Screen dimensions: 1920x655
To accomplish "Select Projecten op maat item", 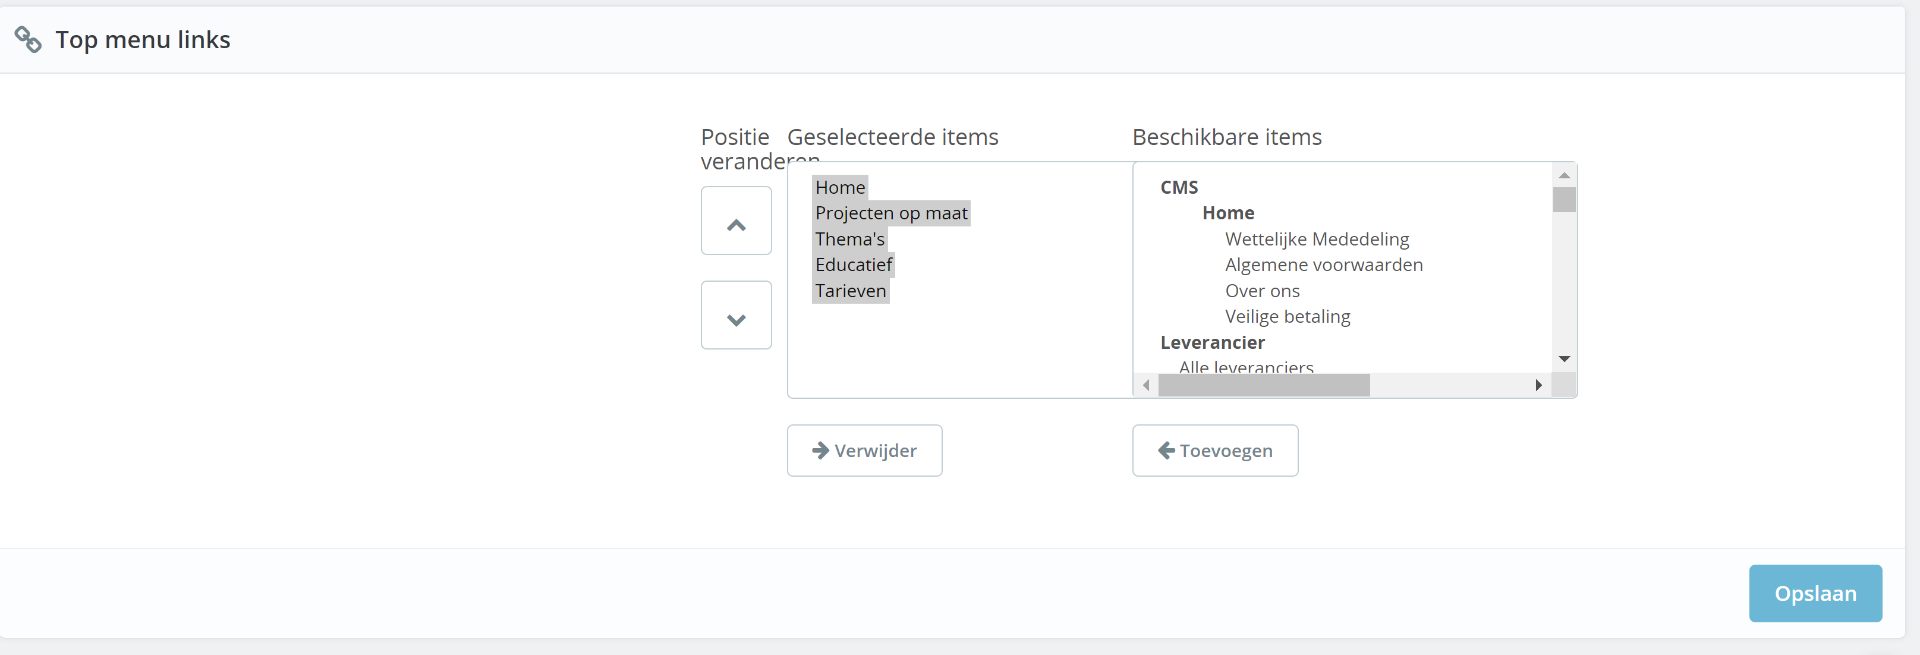I will pyautogui.click(x=891, y=214).
